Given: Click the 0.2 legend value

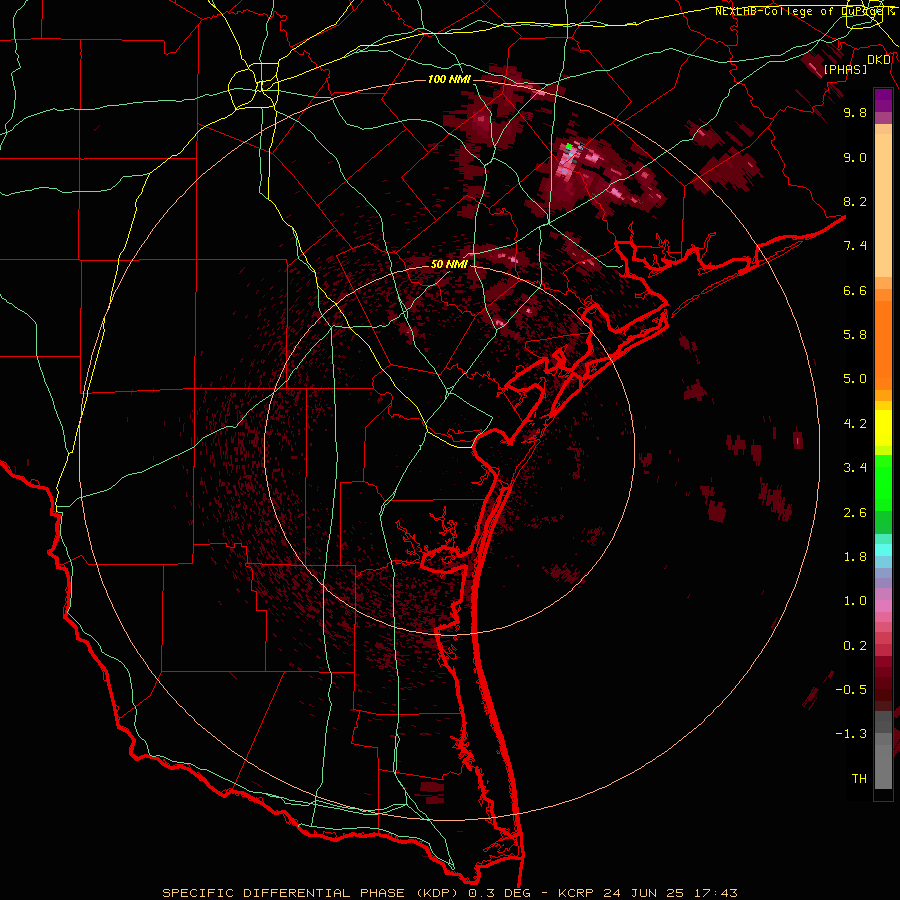Looking at the screenshot, I should coord(855,646).
